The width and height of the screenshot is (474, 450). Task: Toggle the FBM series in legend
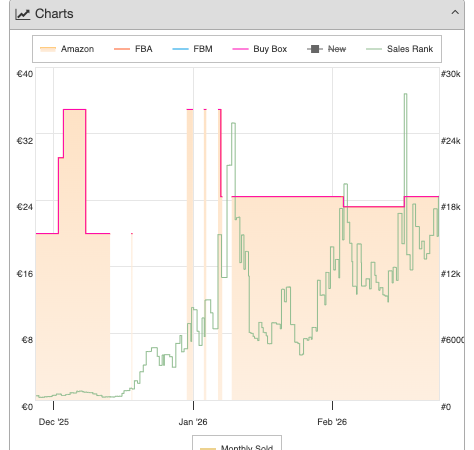192,49
